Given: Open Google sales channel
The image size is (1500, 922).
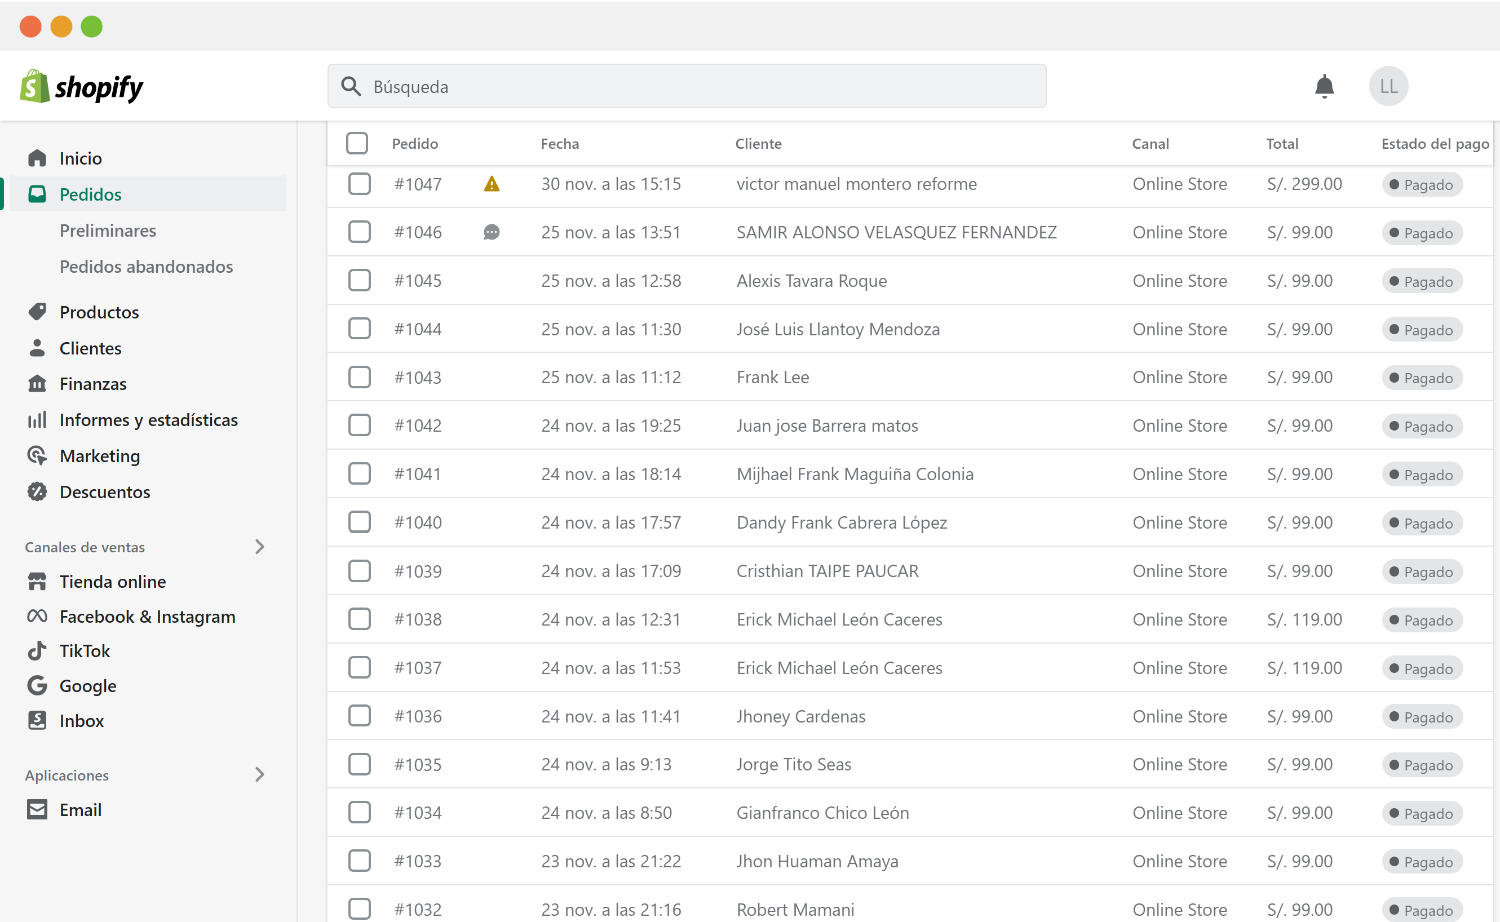Looking at the screenshot, I should point(87,686).
